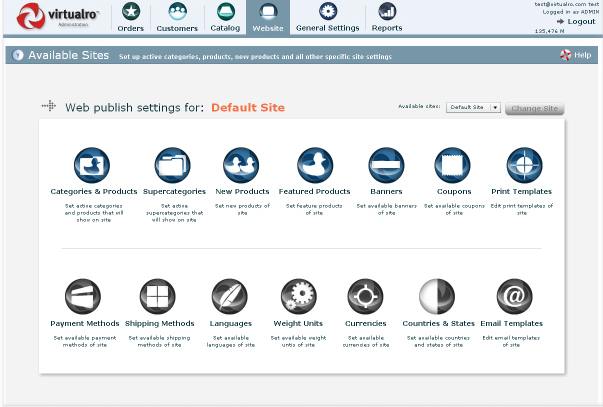Open Weight Units gears icon
The height and width of the screenshot is (407, 603).
point(299,297)
